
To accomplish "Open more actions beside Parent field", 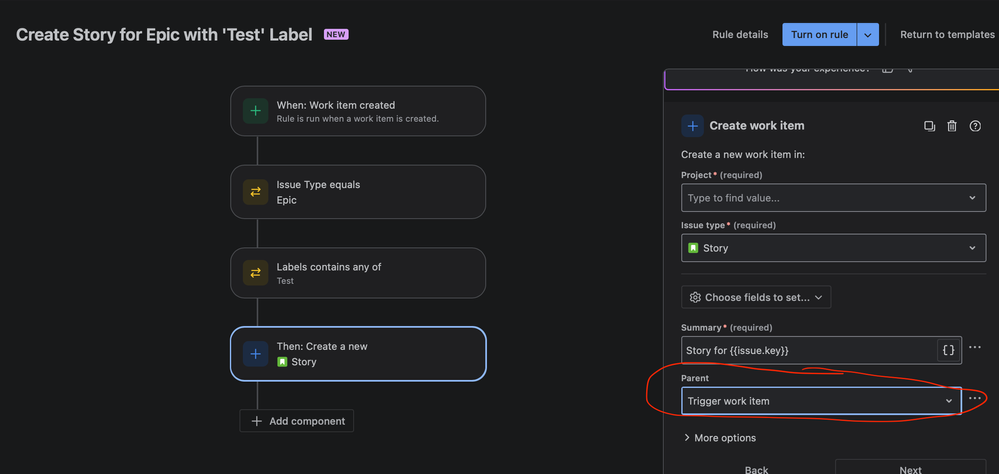I will pos(974,398).
